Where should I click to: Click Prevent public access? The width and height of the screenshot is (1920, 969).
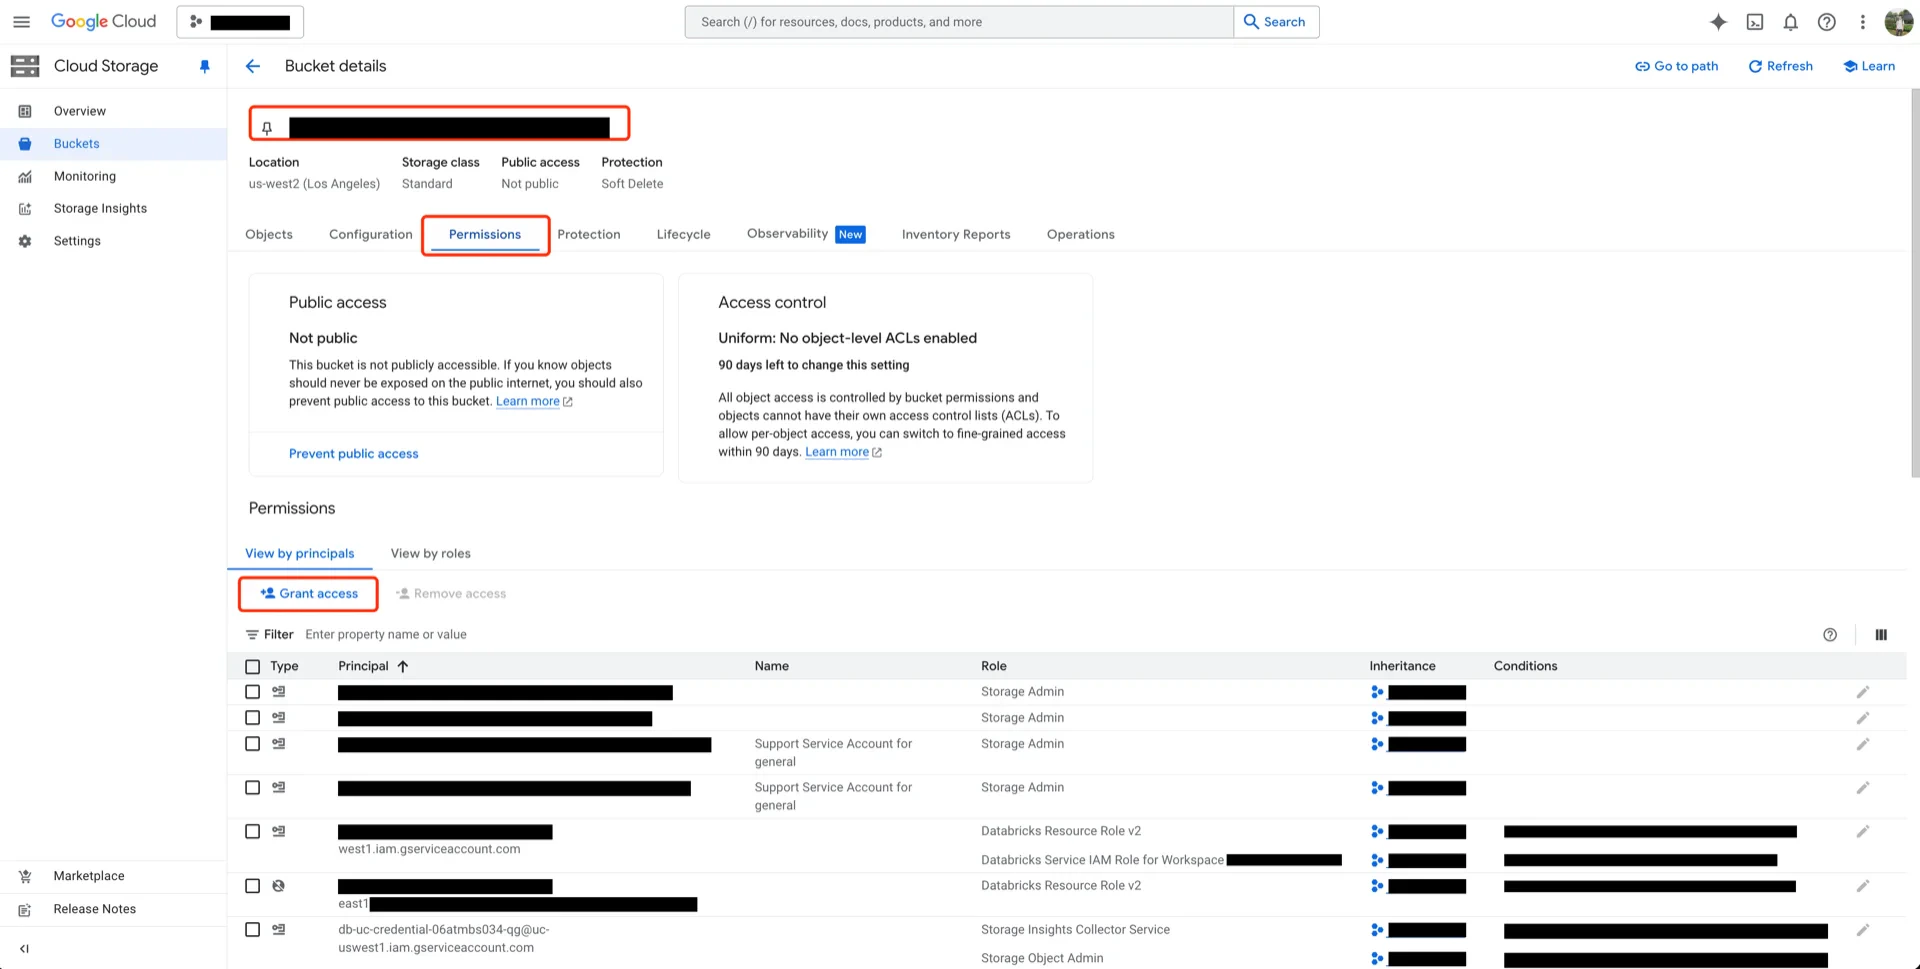coord(354,454)
